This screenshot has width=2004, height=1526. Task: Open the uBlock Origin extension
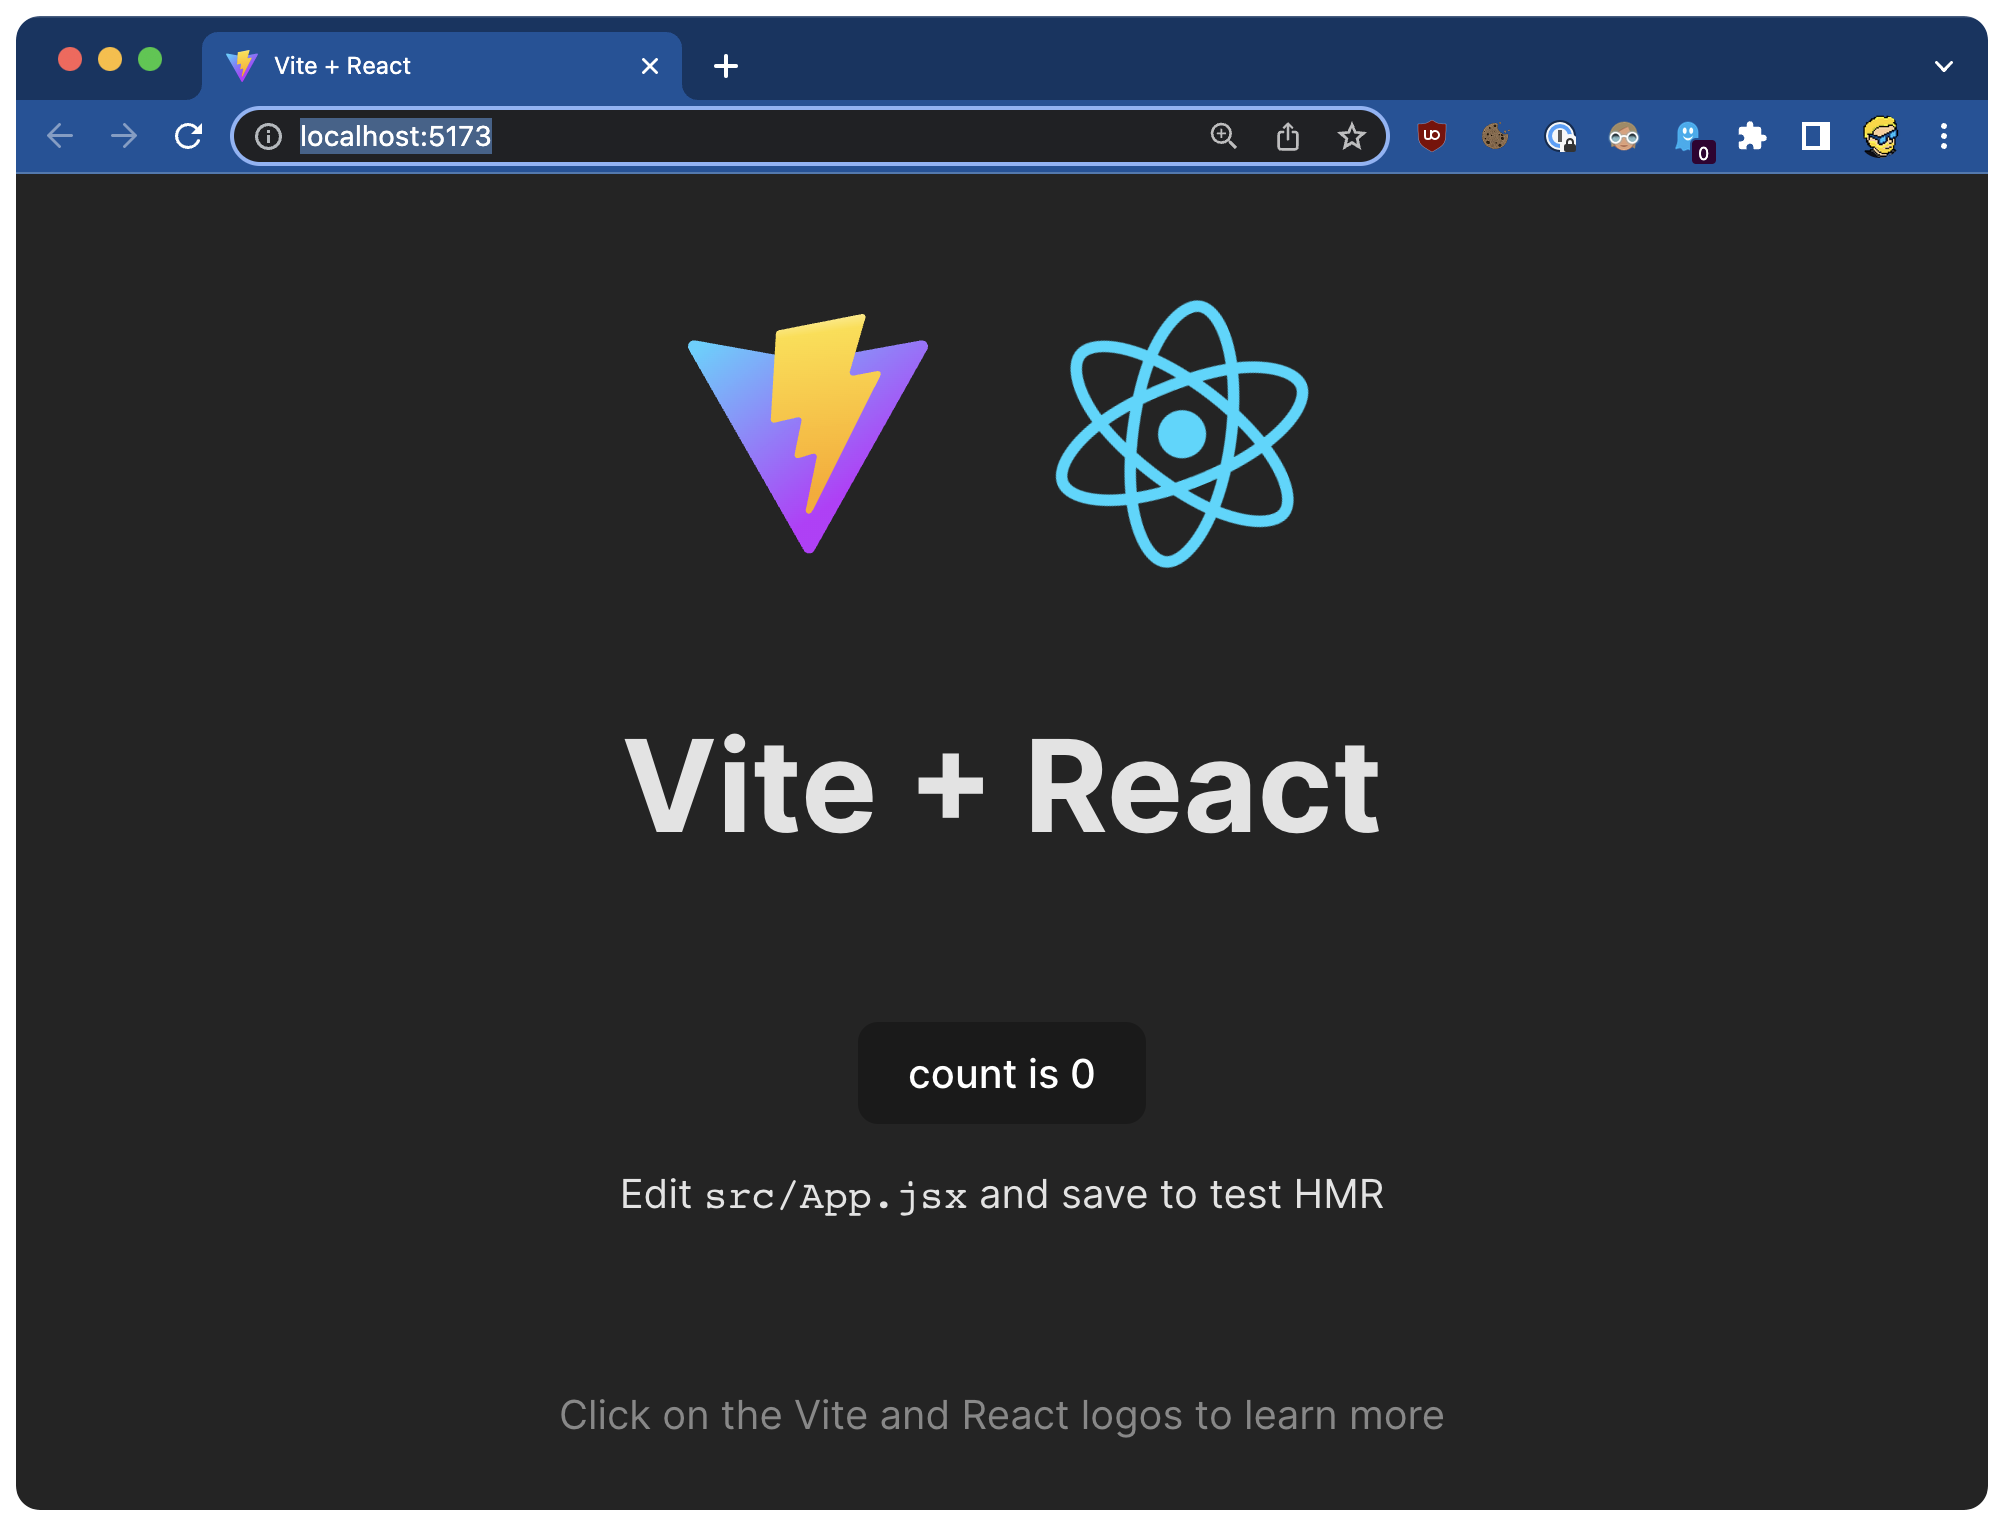[1431, 136]
